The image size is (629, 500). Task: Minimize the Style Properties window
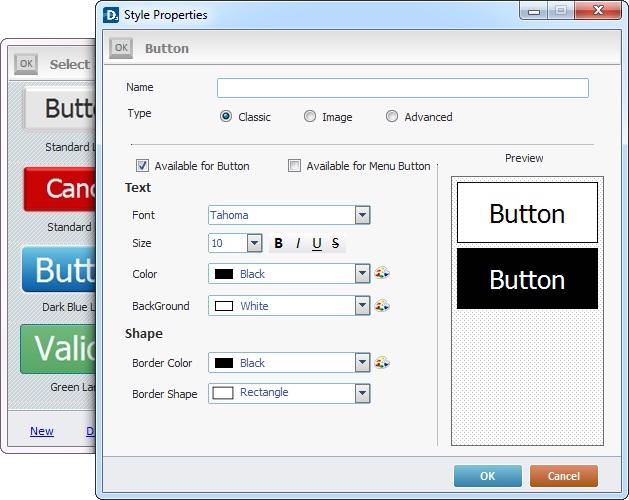click(x=533, y=11)
